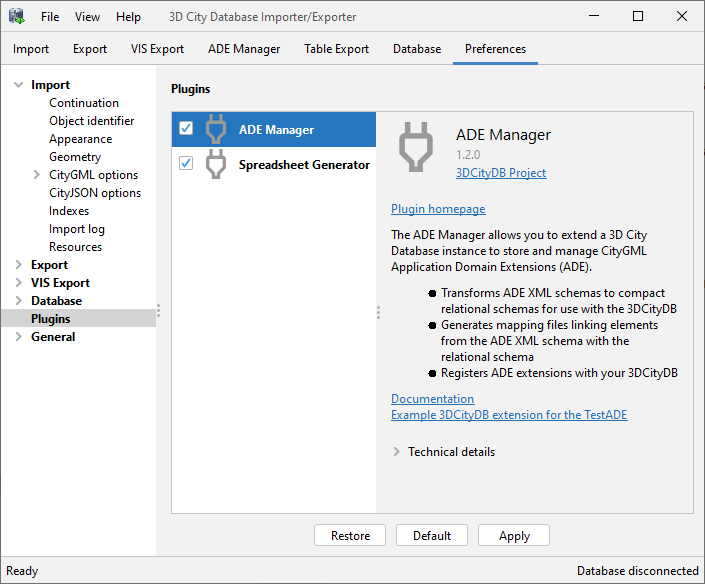Click the splitter handle beside the tree
The width and height of the screenshot is (705, 584).
[x=158, y=311]
